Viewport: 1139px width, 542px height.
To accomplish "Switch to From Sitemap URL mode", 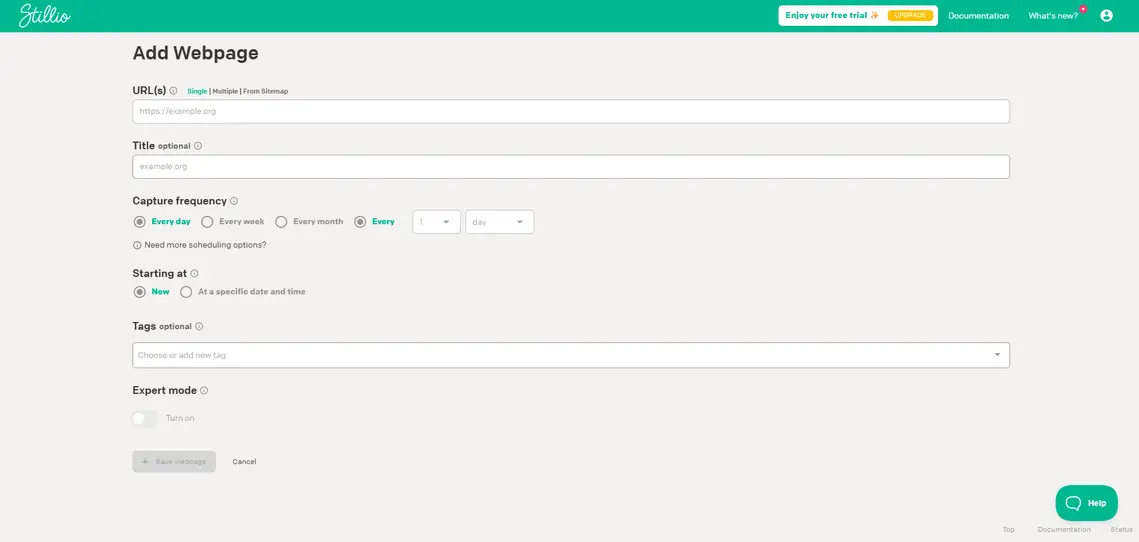I will (x=265, y=91).
